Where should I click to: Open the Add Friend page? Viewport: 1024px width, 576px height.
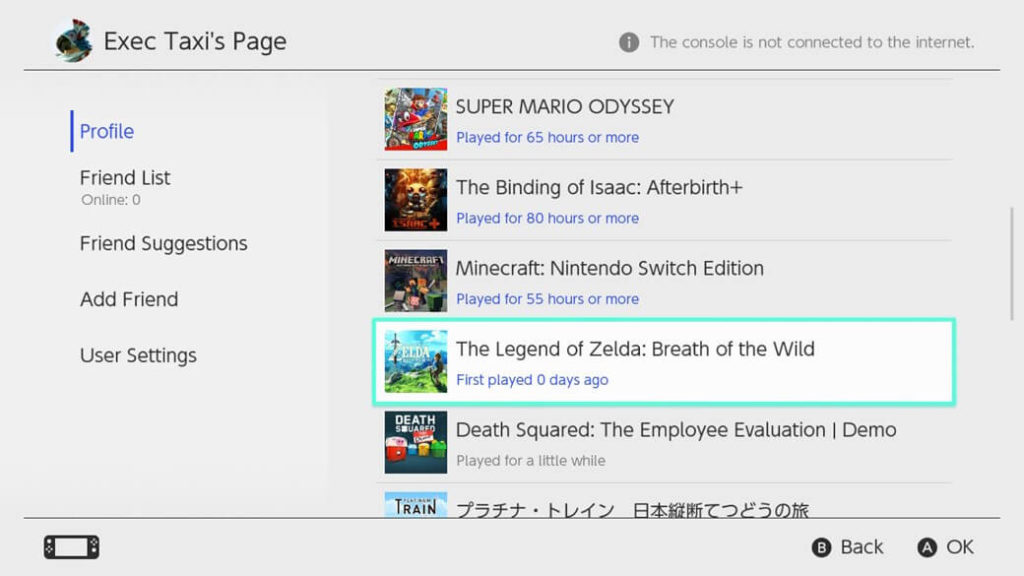point(129,299)
